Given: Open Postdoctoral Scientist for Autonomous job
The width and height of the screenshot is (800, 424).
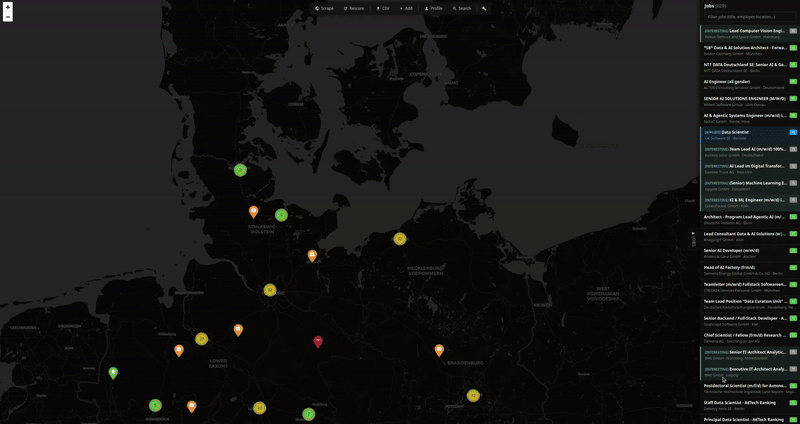Looking at the screenshot, I should 749,388.
